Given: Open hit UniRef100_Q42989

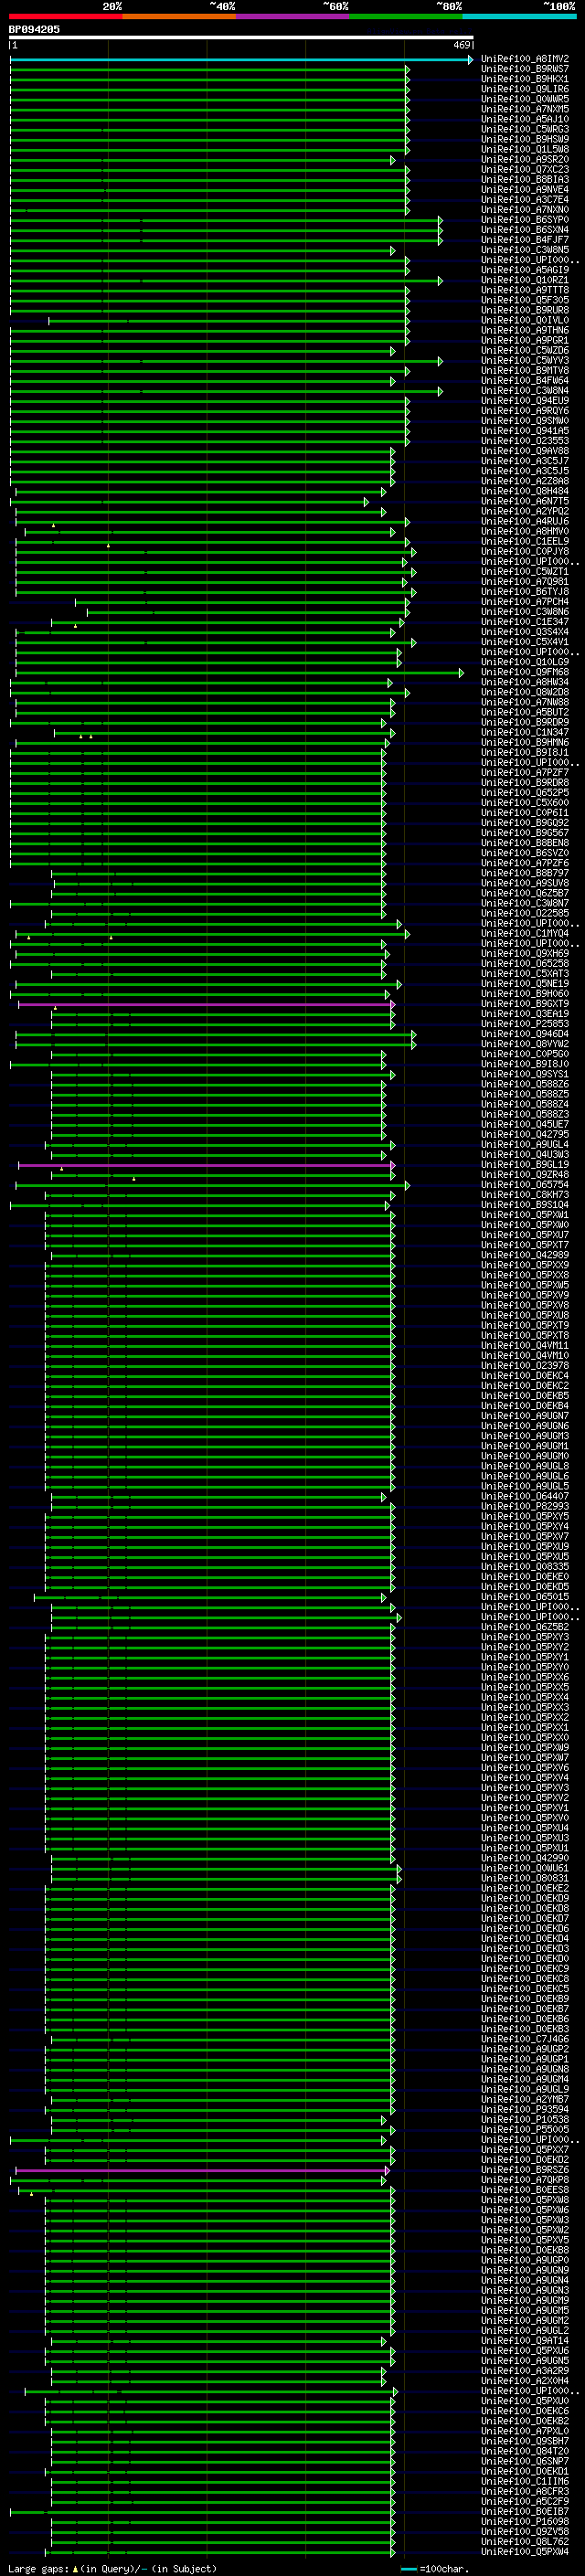Looking at the screenshot, I should [x=525, y=1255].
